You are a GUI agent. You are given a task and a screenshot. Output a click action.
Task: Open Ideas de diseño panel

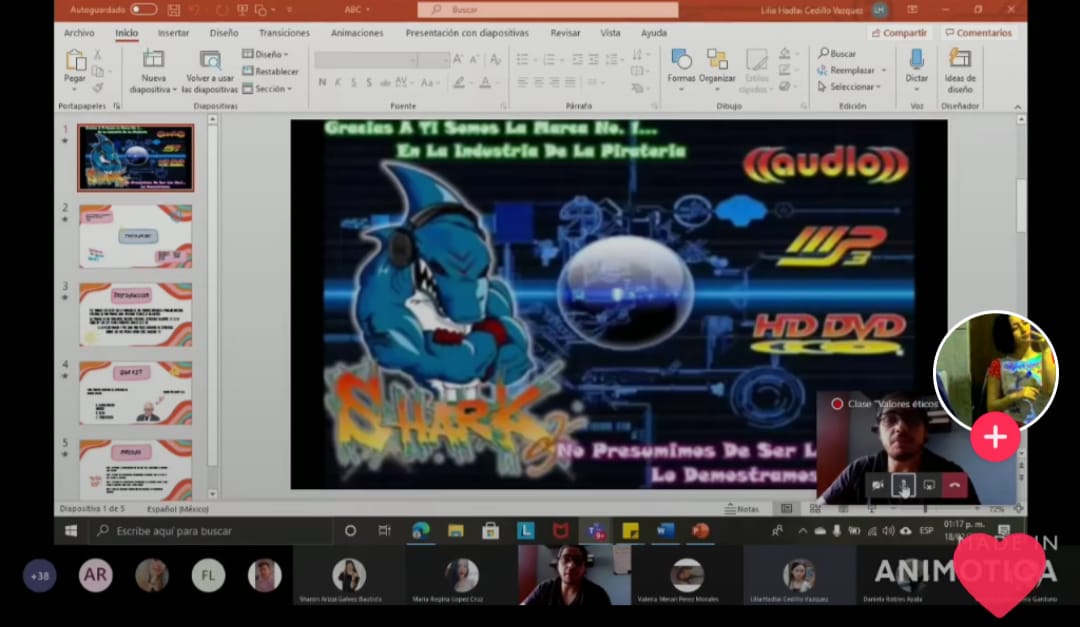[x=960, y=68]
